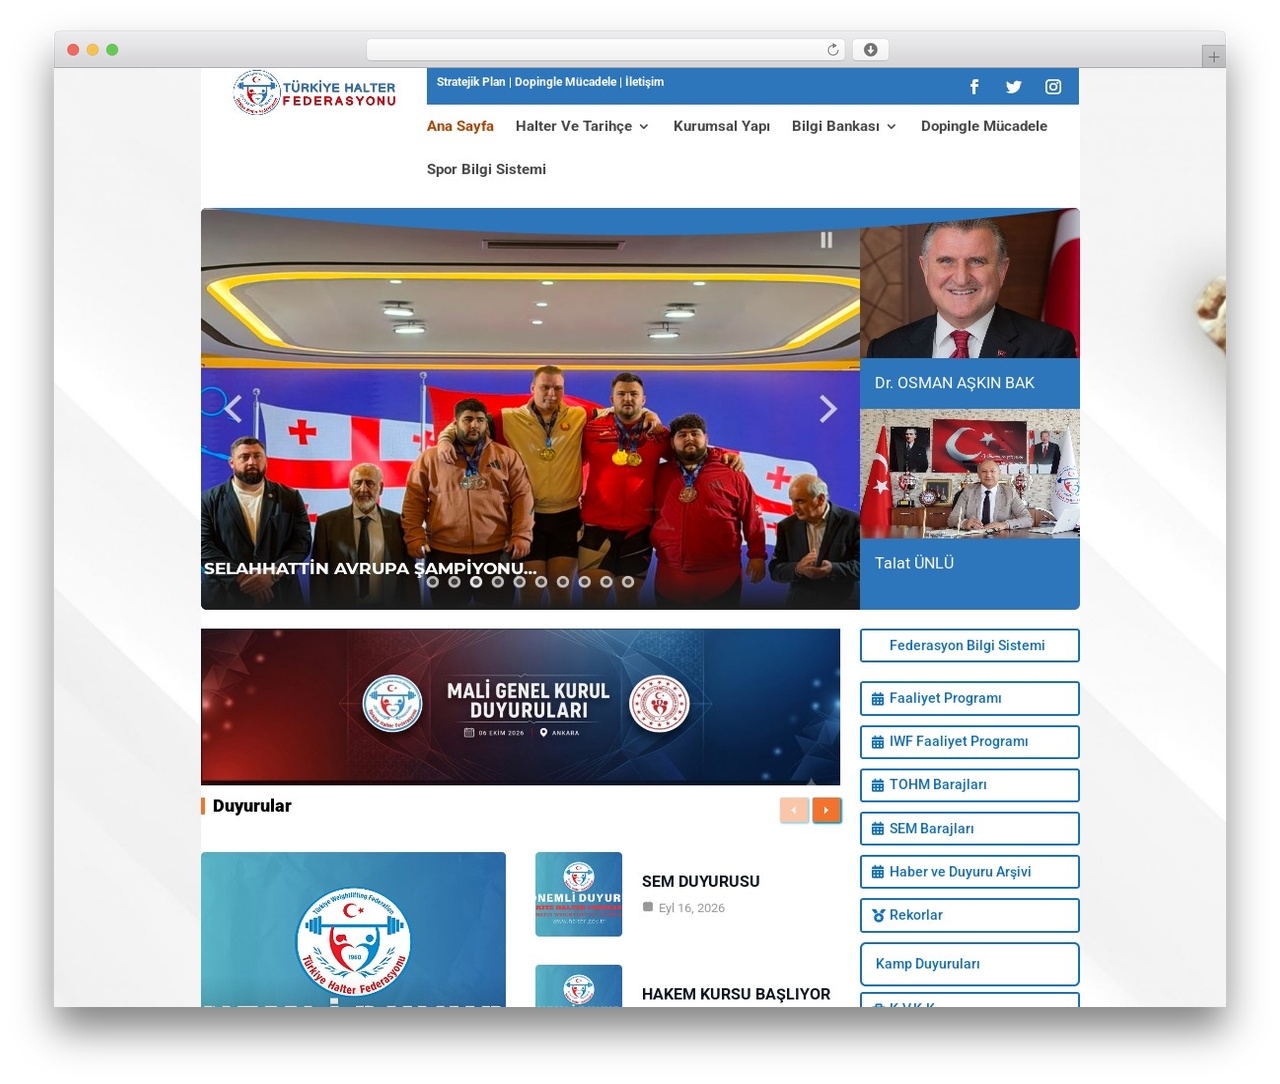Open the Facebook page icon
This screenshot has width=1280, height=1084.
click(x=974, y=87)
